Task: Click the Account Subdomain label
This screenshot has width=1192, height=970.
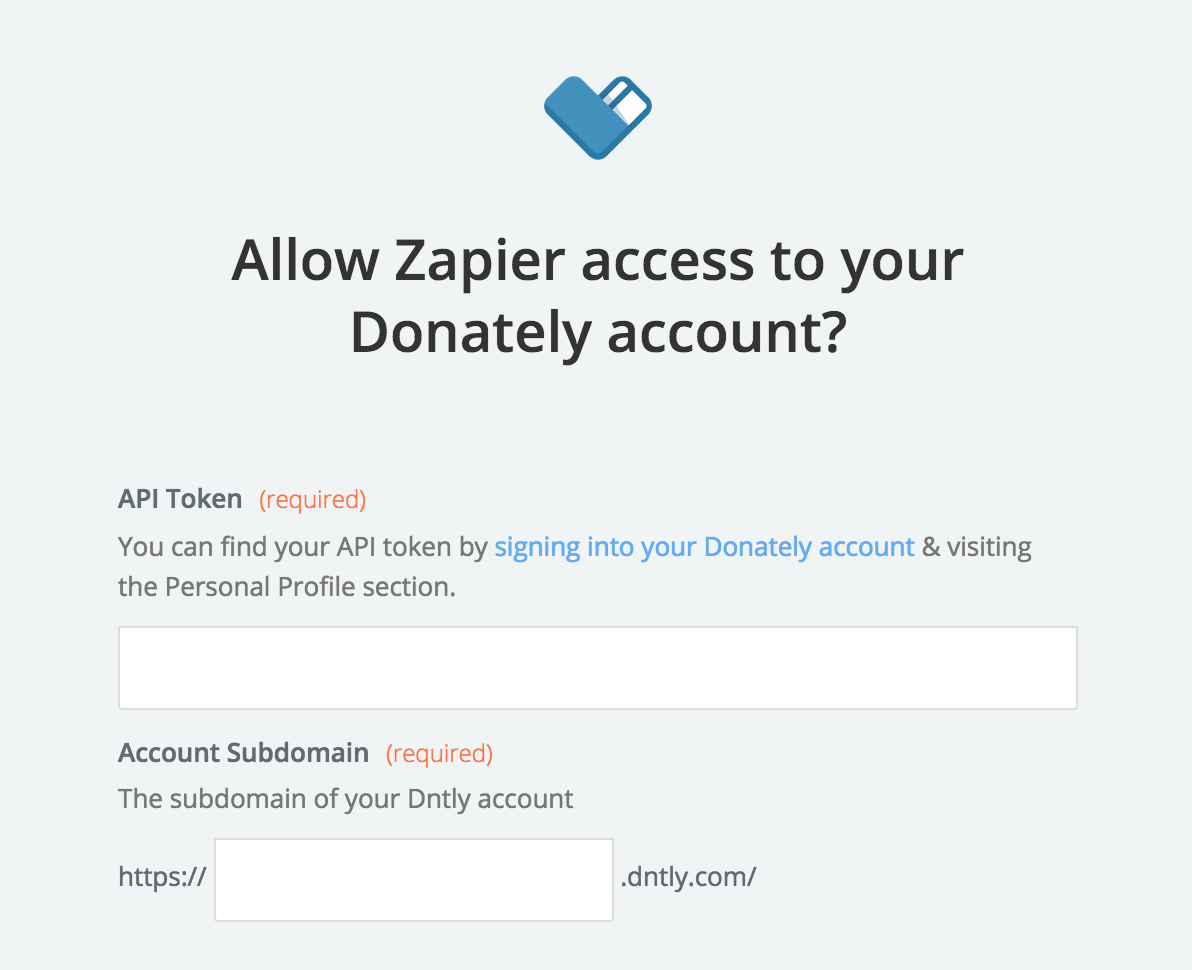Action: coord(243,753)
